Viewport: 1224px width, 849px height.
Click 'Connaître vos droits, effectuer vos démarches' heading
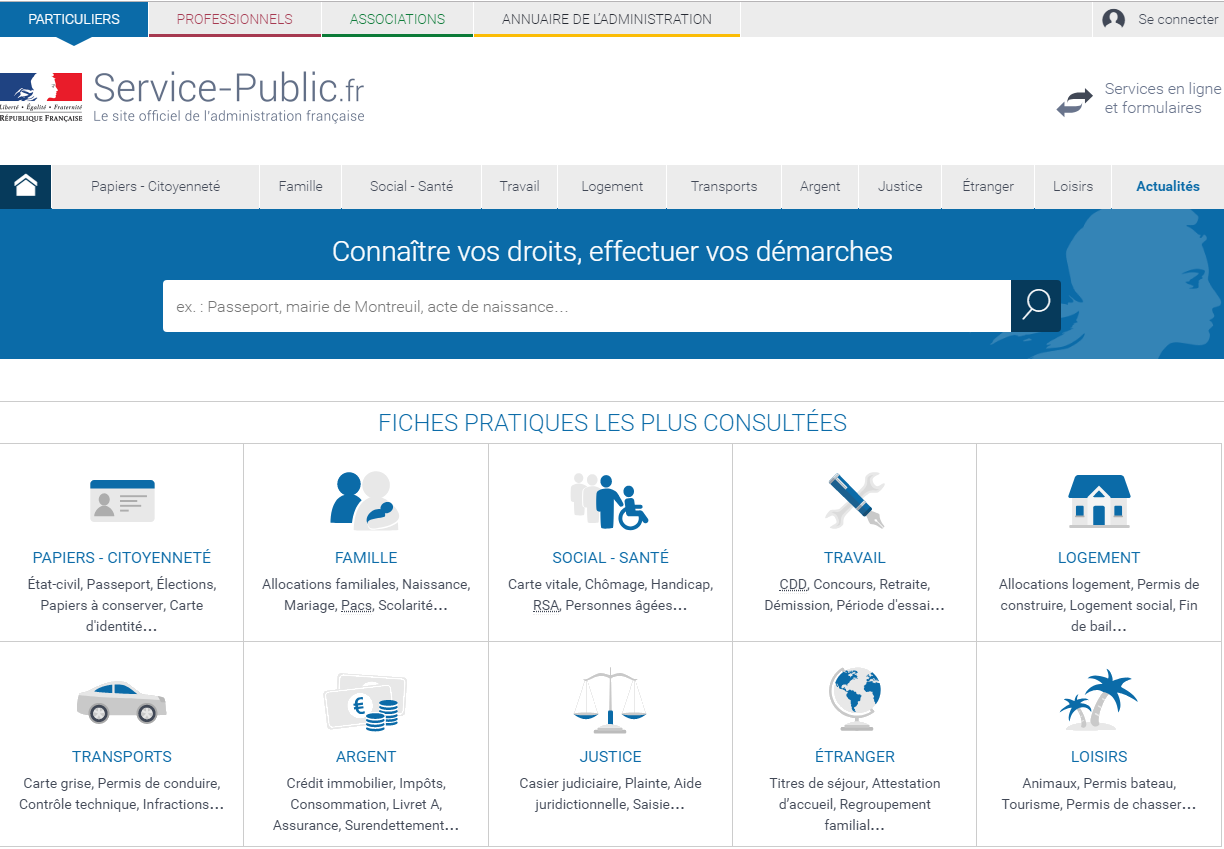(612, 251)
